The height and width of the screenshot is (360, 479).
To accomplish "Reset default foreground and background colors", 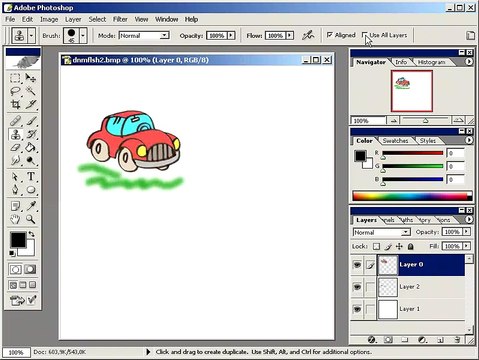I will (x=12, y=253).
